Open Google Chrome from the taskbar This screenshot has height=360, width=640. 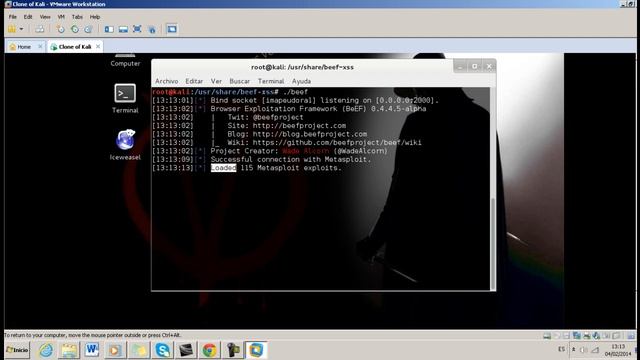point(209,350)
